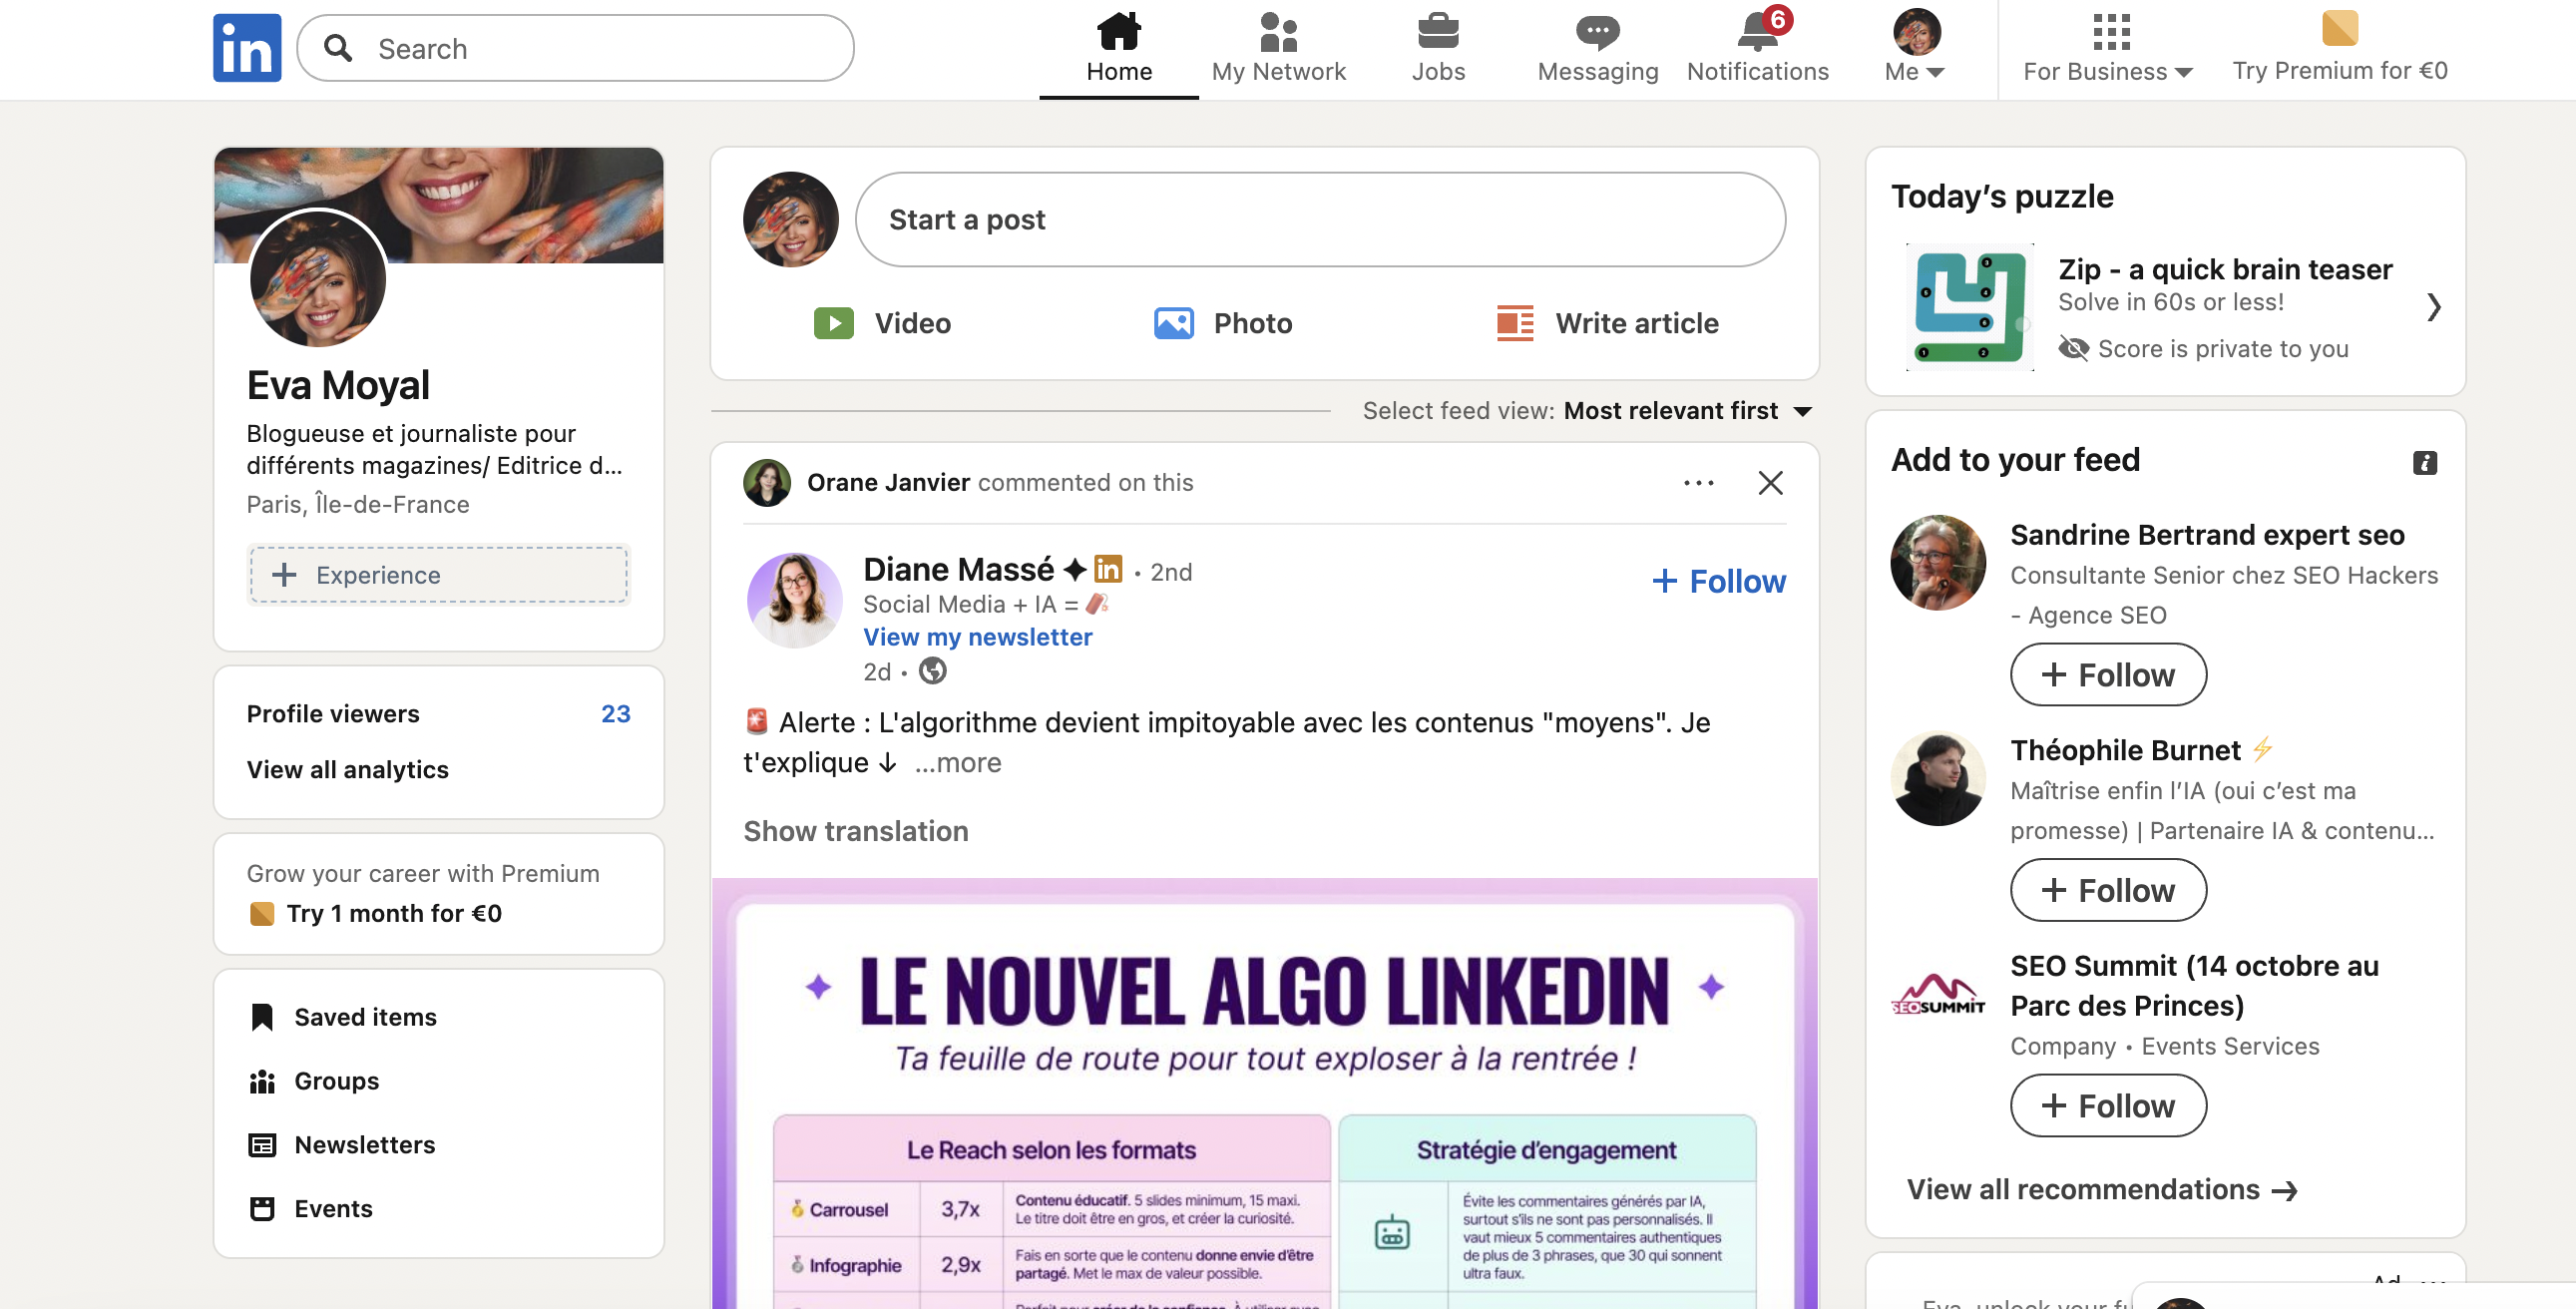Click the Add Experience button
The image size is (2576, 1309).
(438, 574)
